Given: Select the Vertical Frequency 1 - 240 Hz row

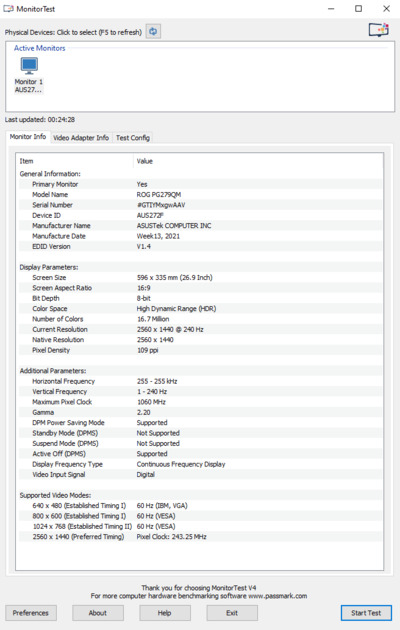Looking at the screenshot, I should click(x=200, y=392).
